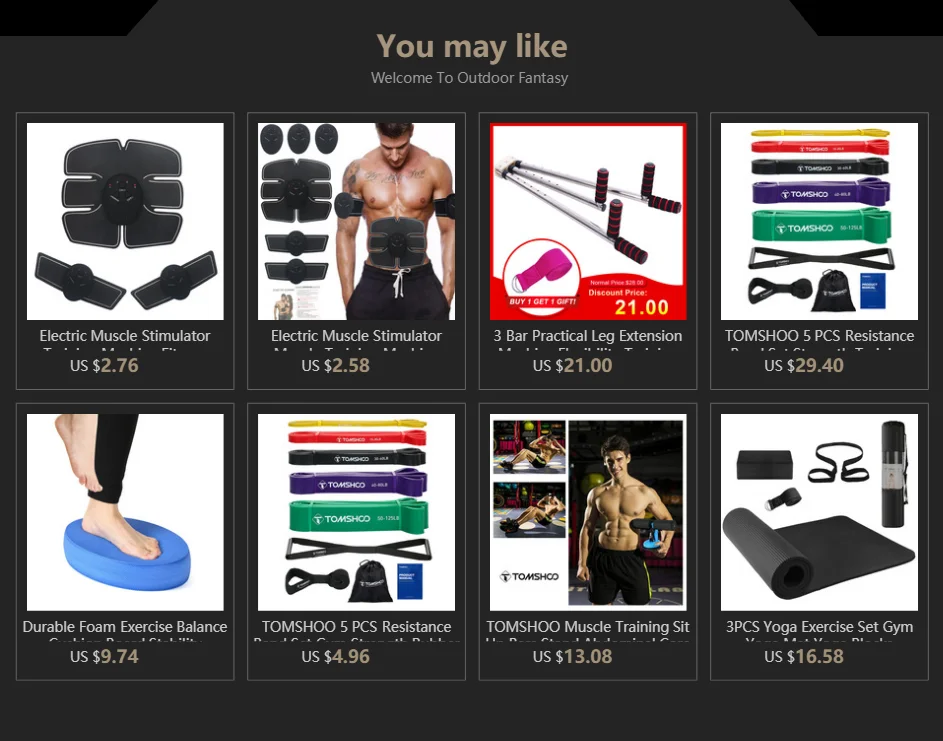Open the TOMSHOO resistance bands image priced $29.40

(819, 221)
